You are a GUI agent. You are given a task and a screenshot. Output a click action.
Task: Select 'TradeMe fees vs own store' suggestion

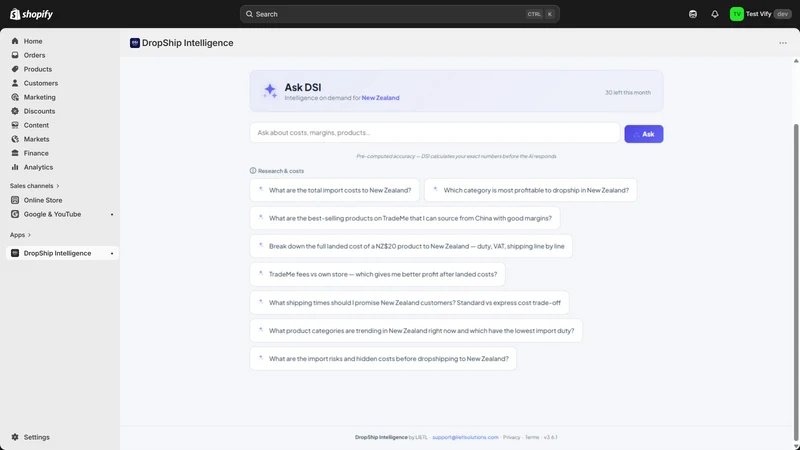(377, 274)
